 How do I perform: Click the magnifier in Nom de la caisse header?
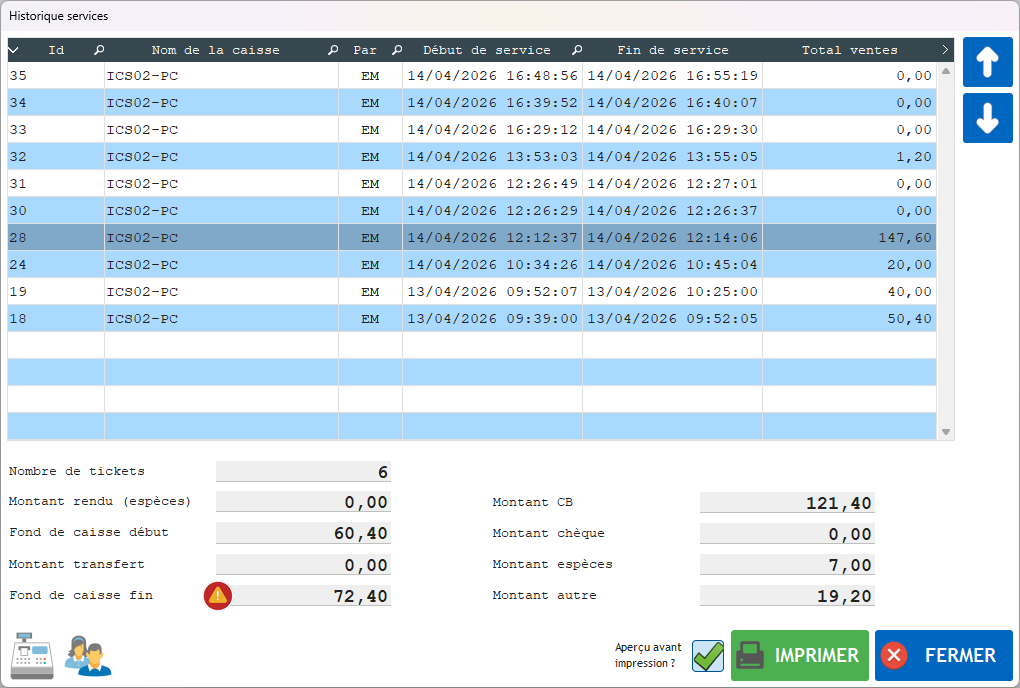pyautogui.click(x=333, y=50)
